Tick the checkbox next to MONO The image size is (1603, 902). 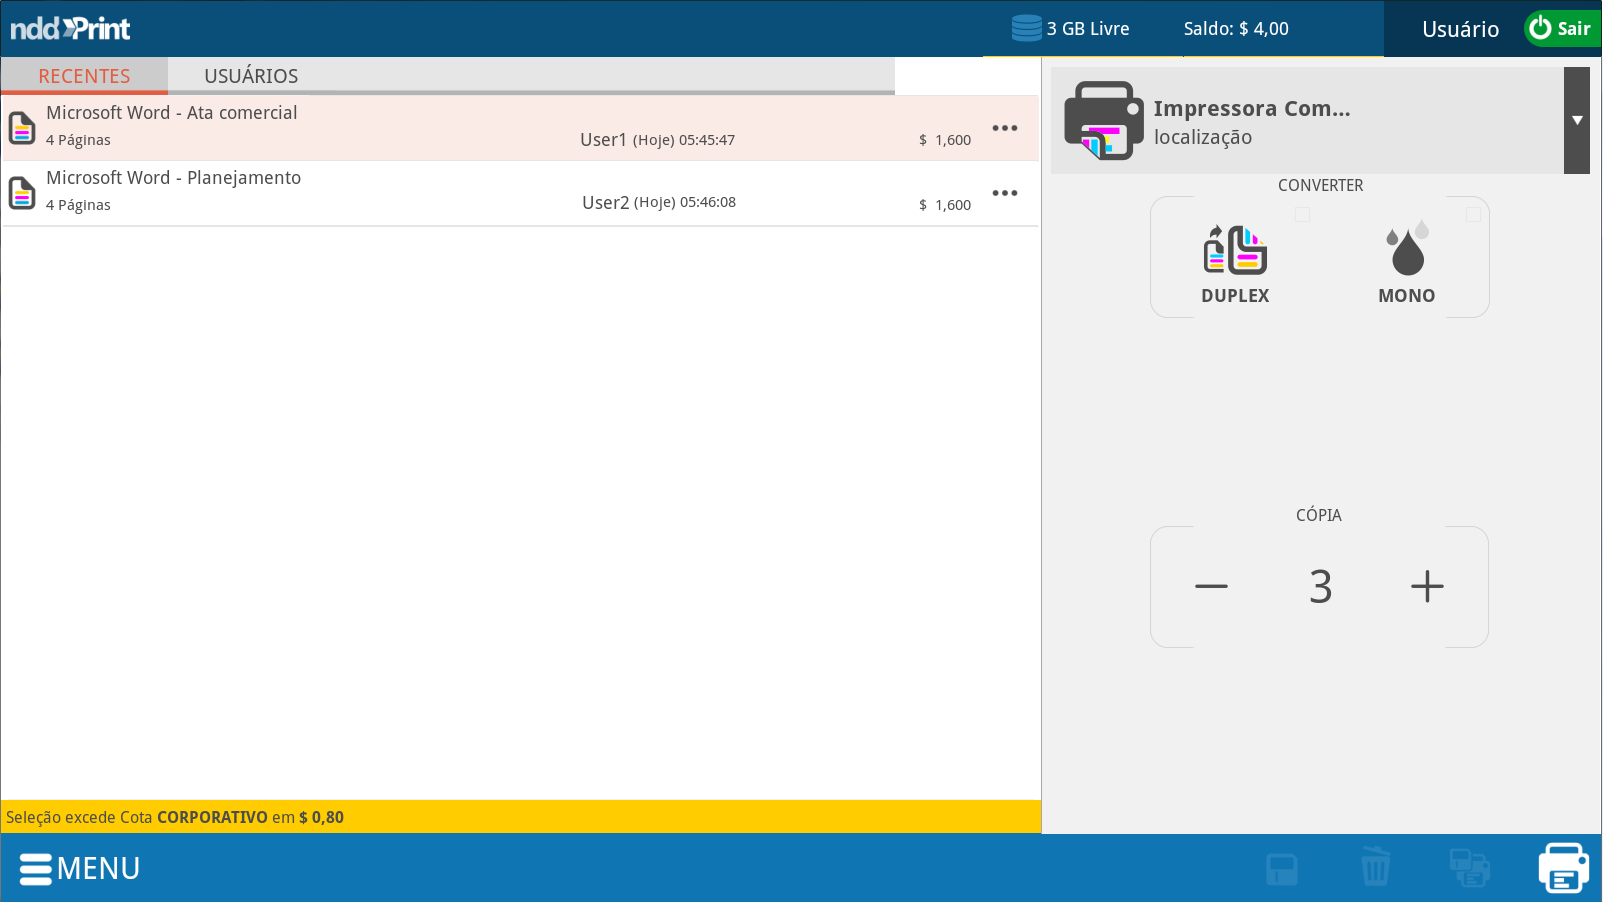point(1473,214)
